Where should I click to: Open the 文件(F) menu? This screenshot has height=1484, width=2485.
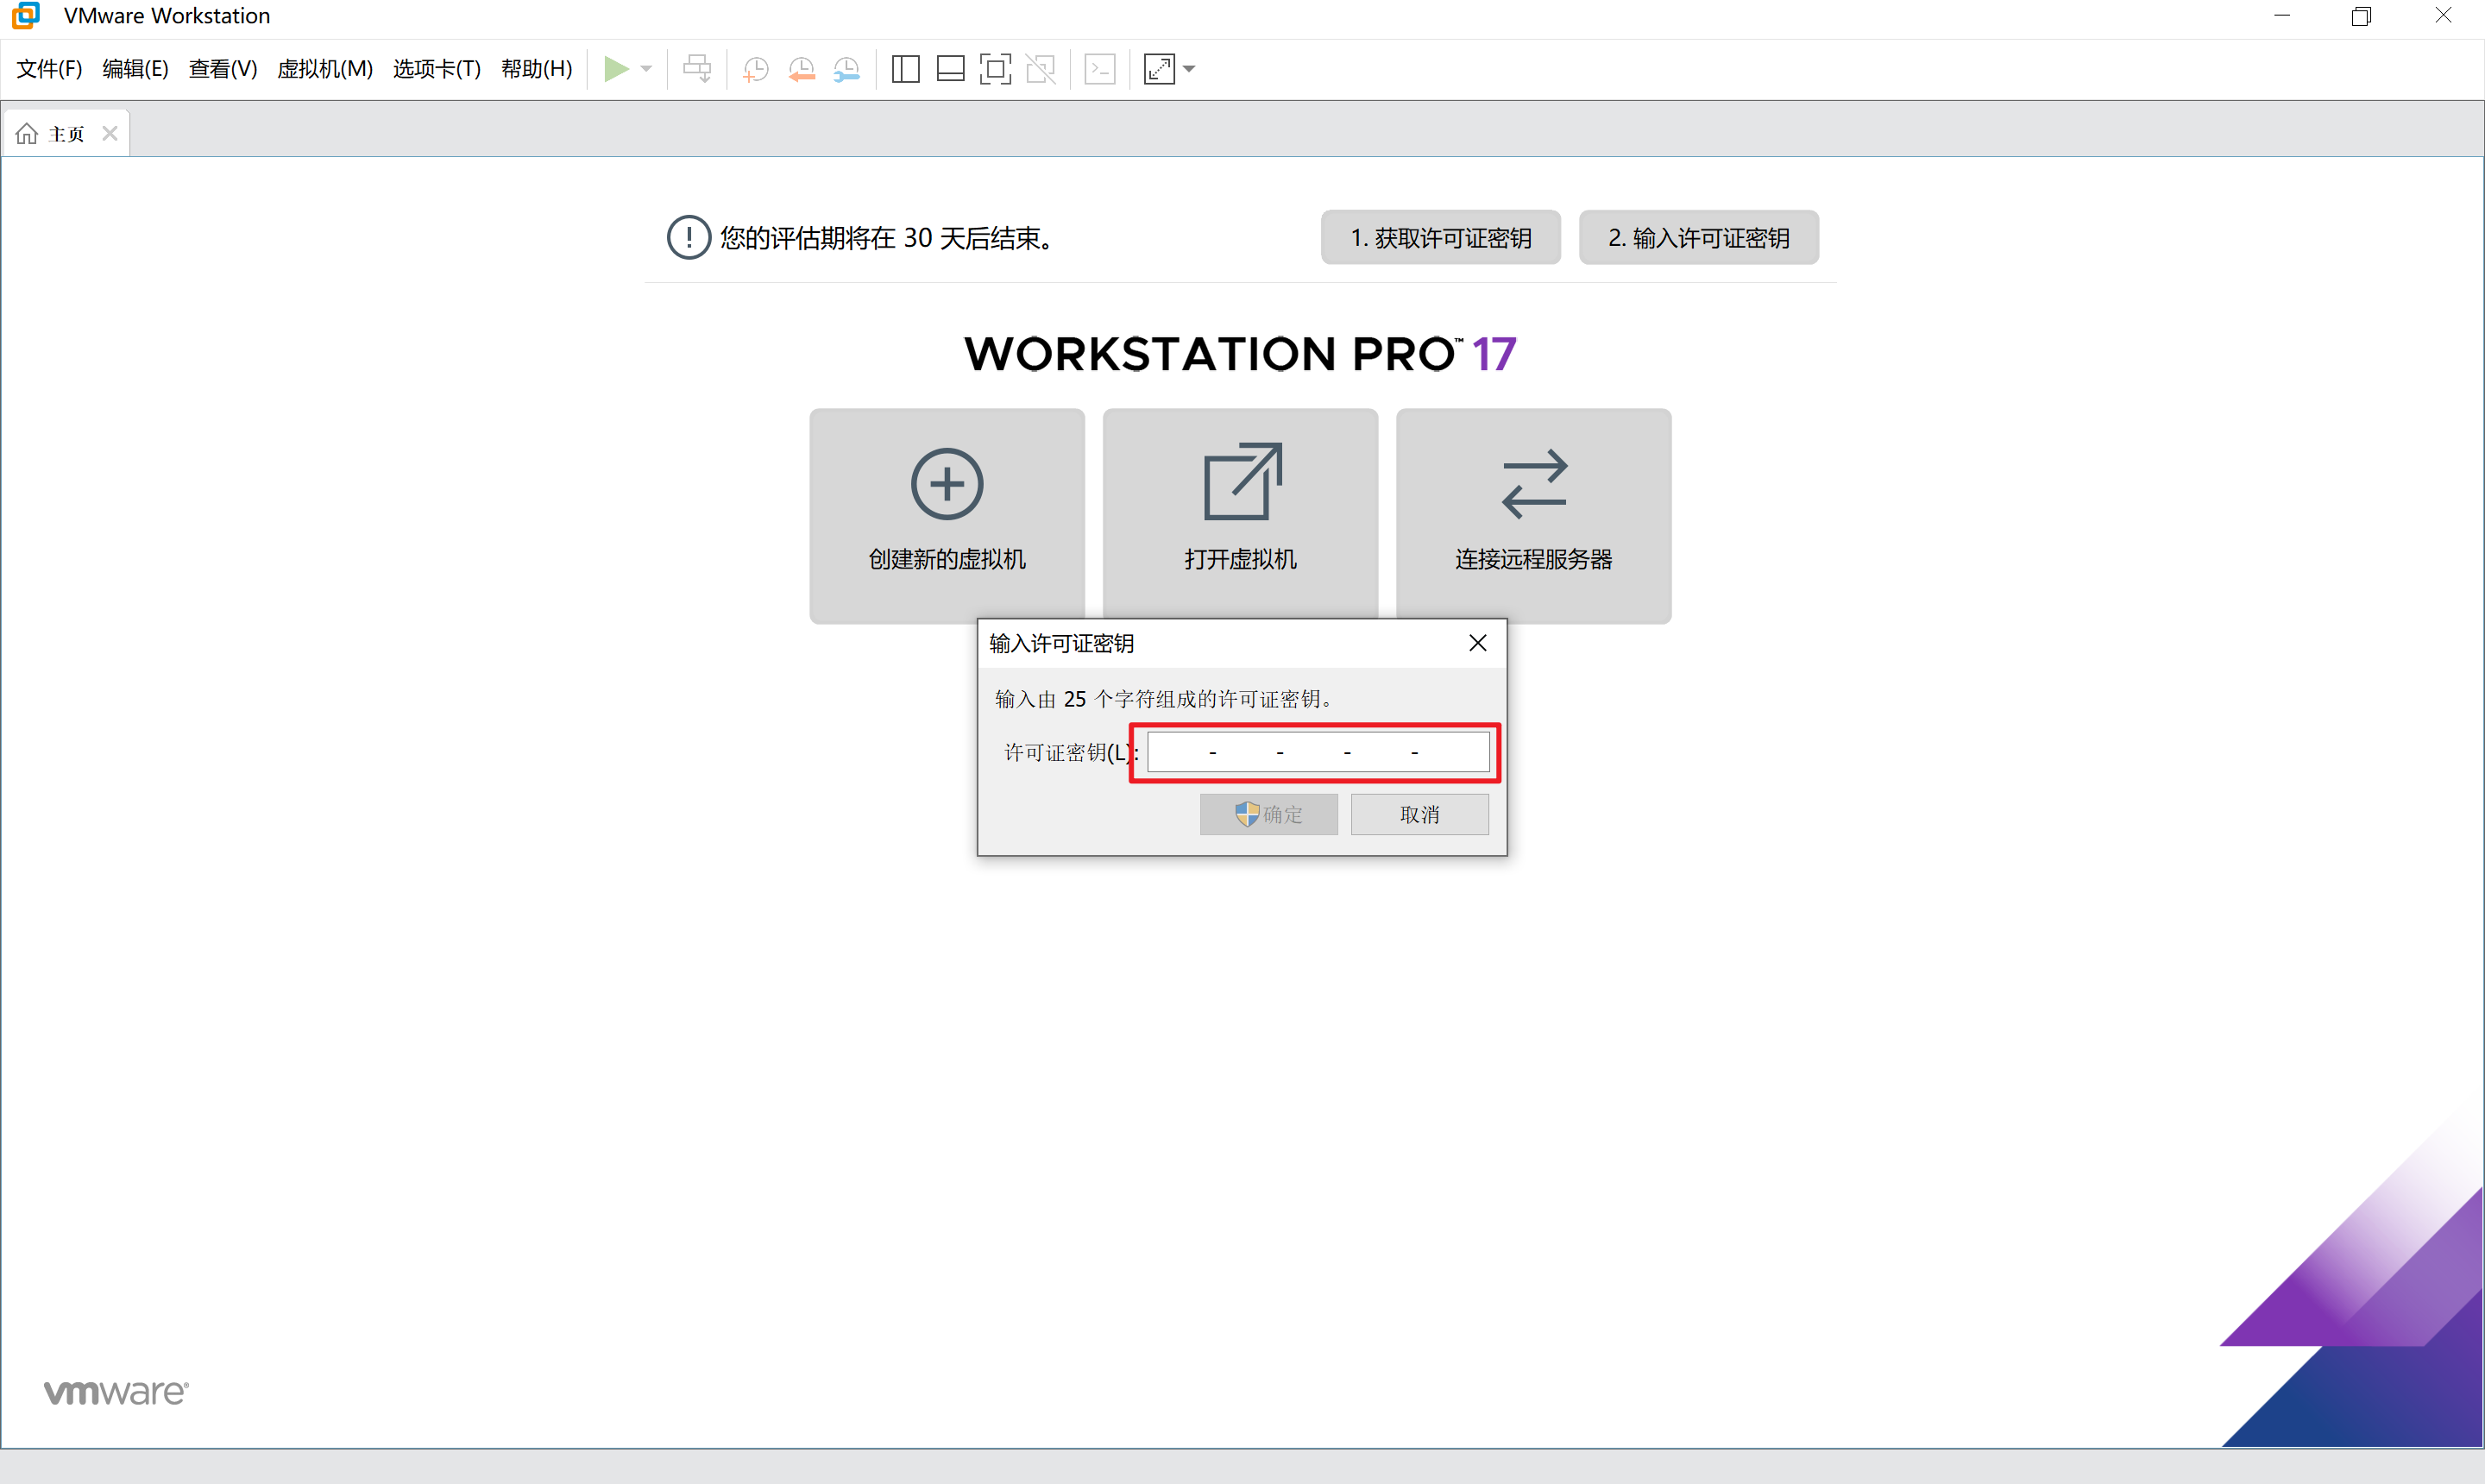click(x=49, y=69)
